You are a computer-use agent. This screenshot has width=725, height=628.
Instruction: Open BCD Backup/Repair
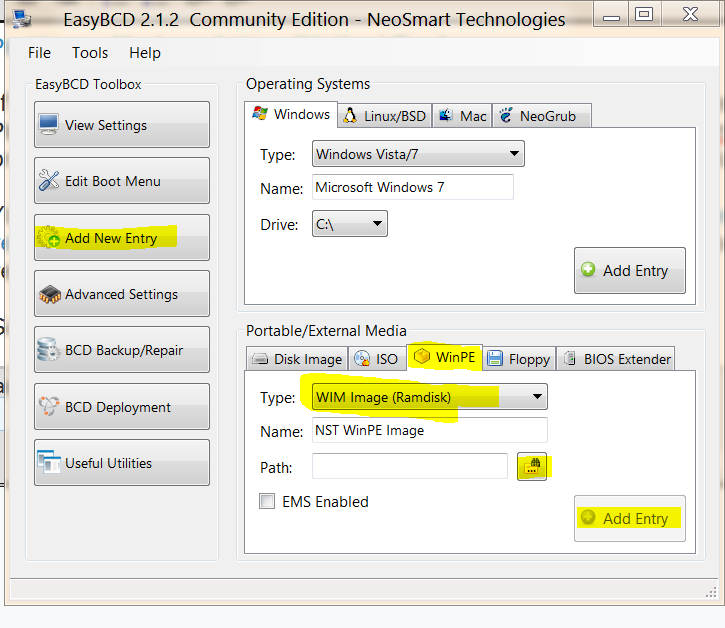tap(122, 350)
